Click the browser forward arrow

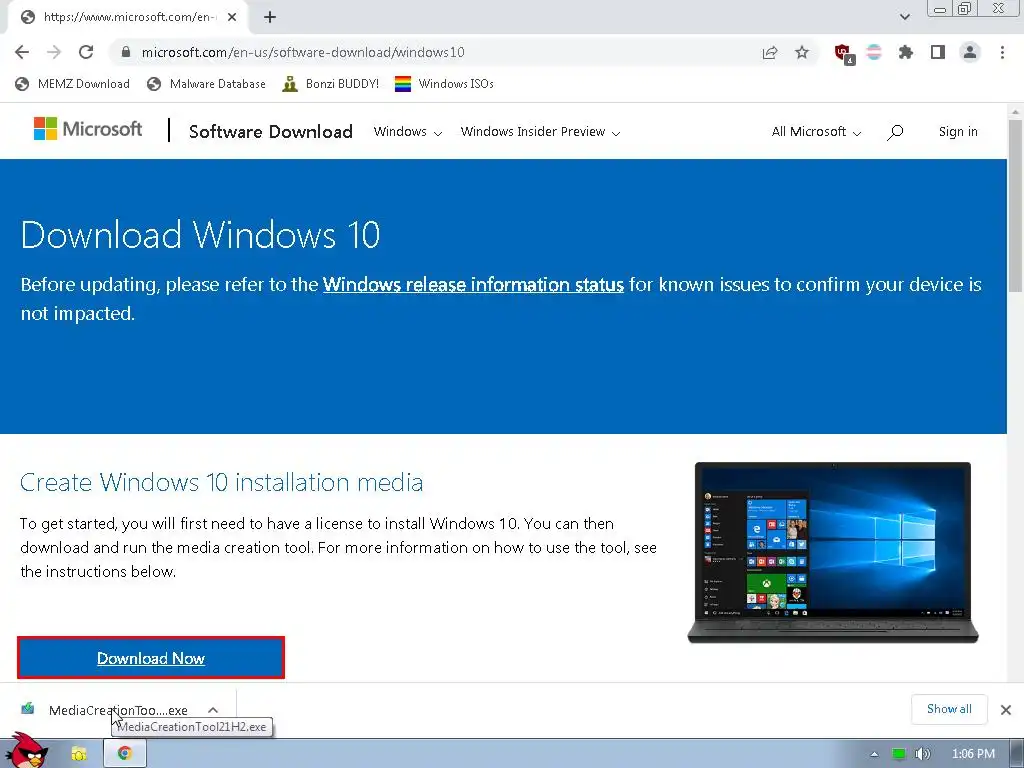pos(54,52)
